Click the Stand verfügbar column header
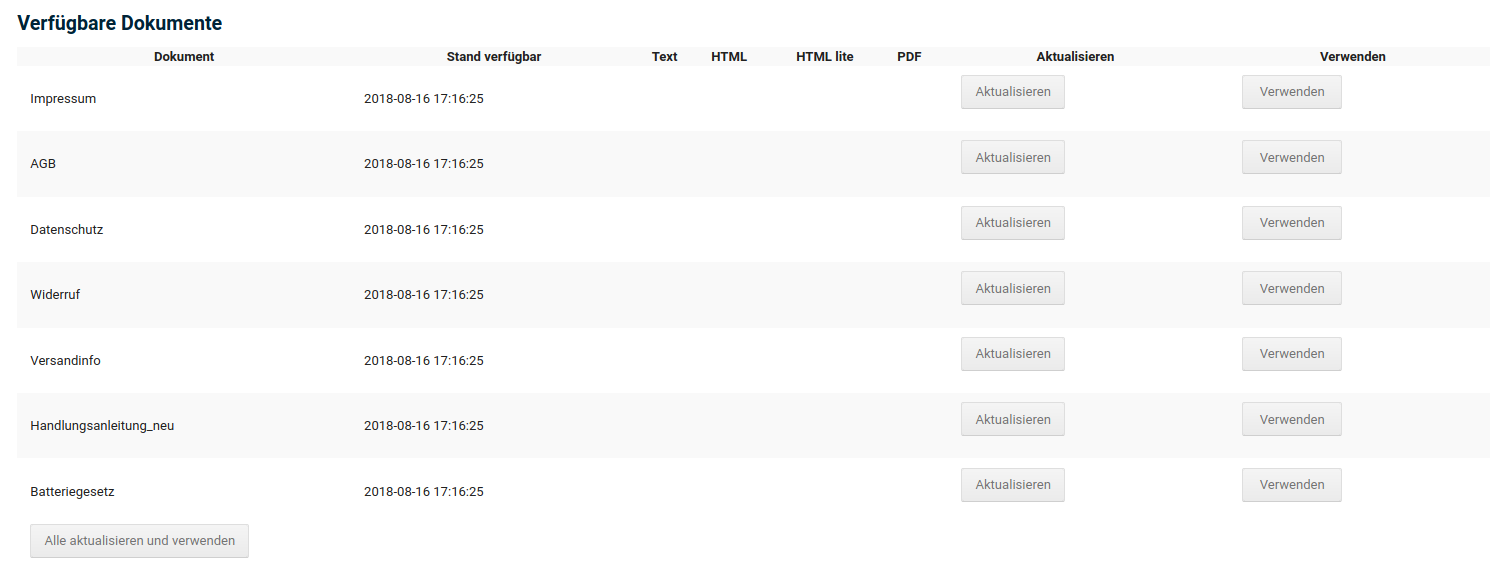1505x581 pixels. click(494, 57)
